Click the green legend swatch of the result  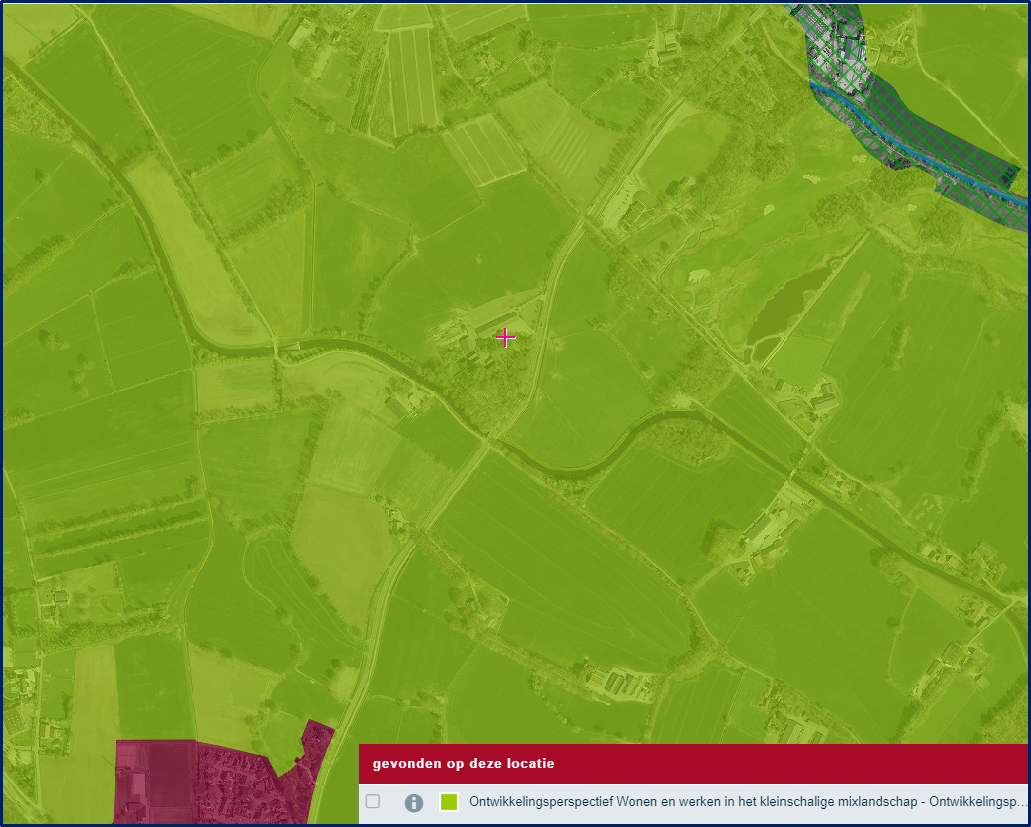[449, 802]
